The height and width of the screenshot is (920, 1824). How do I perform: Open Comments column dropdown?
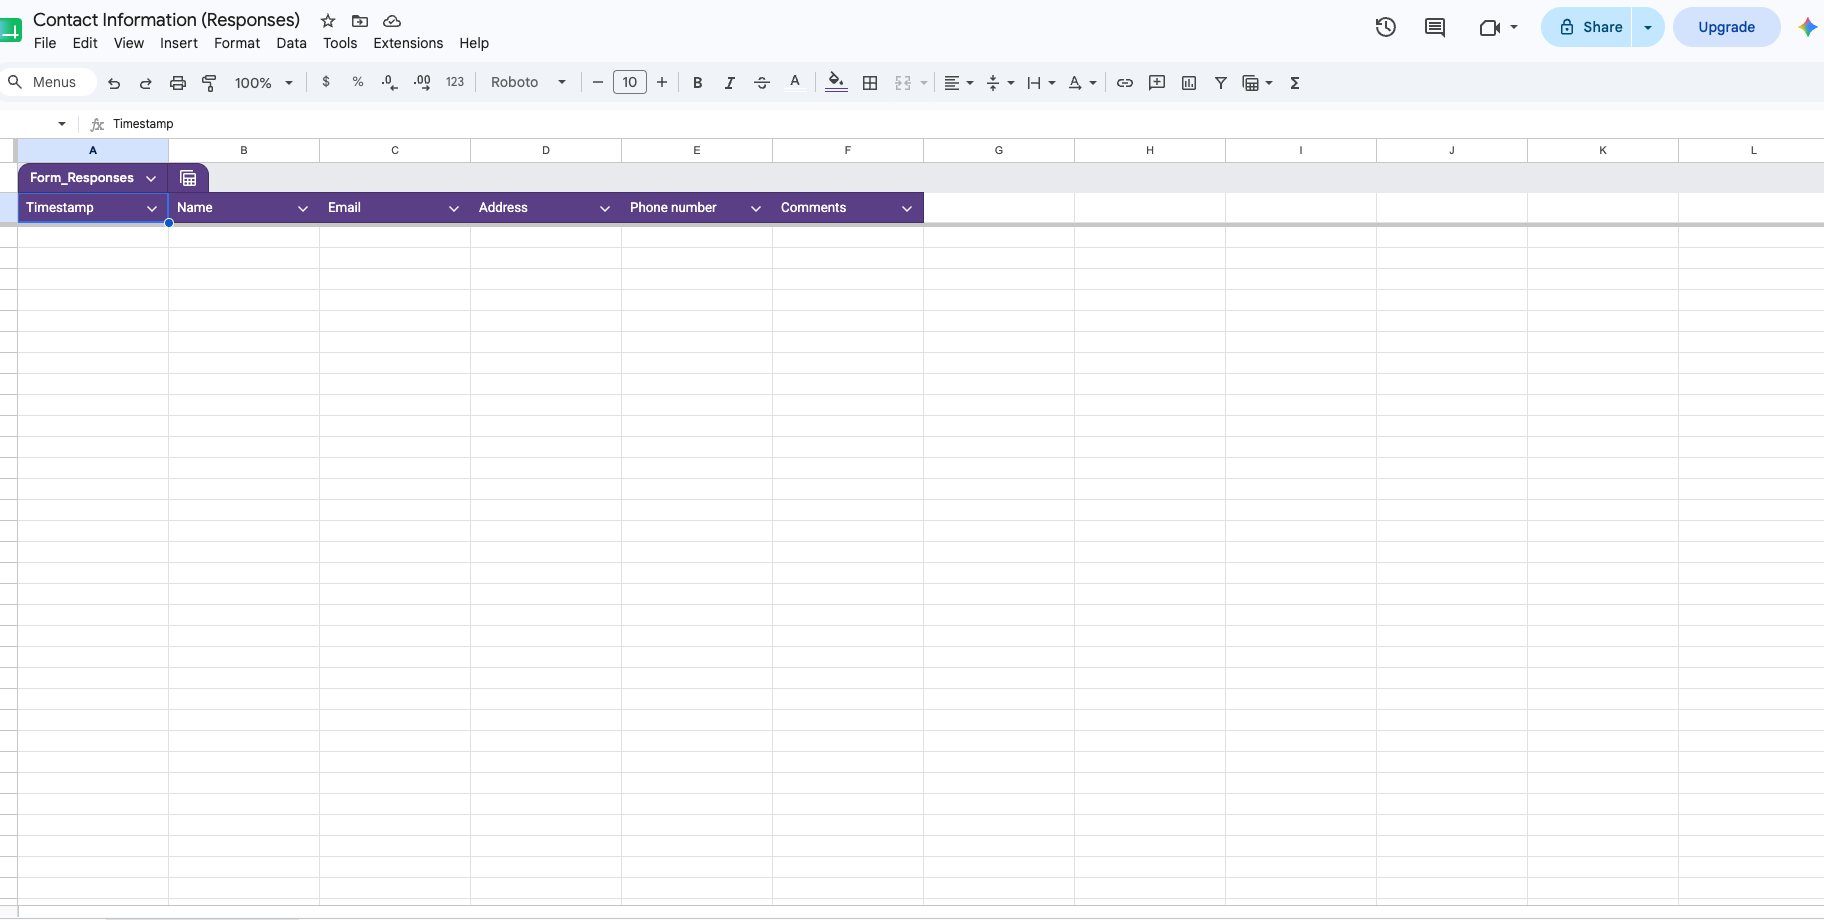point(907,208)
